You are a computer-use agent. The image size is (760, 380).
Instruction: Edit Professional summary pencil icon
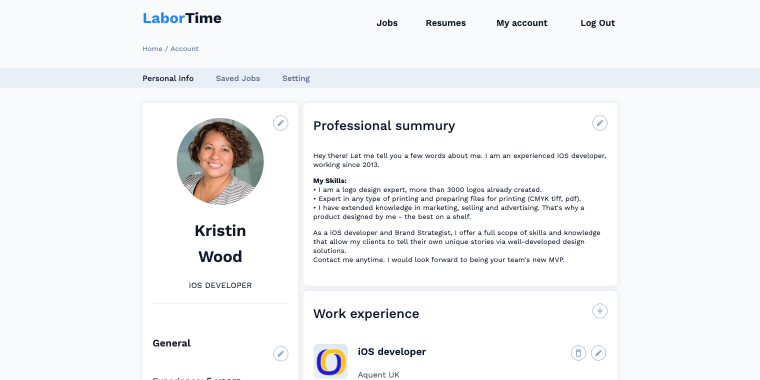[x=600, y=123]
